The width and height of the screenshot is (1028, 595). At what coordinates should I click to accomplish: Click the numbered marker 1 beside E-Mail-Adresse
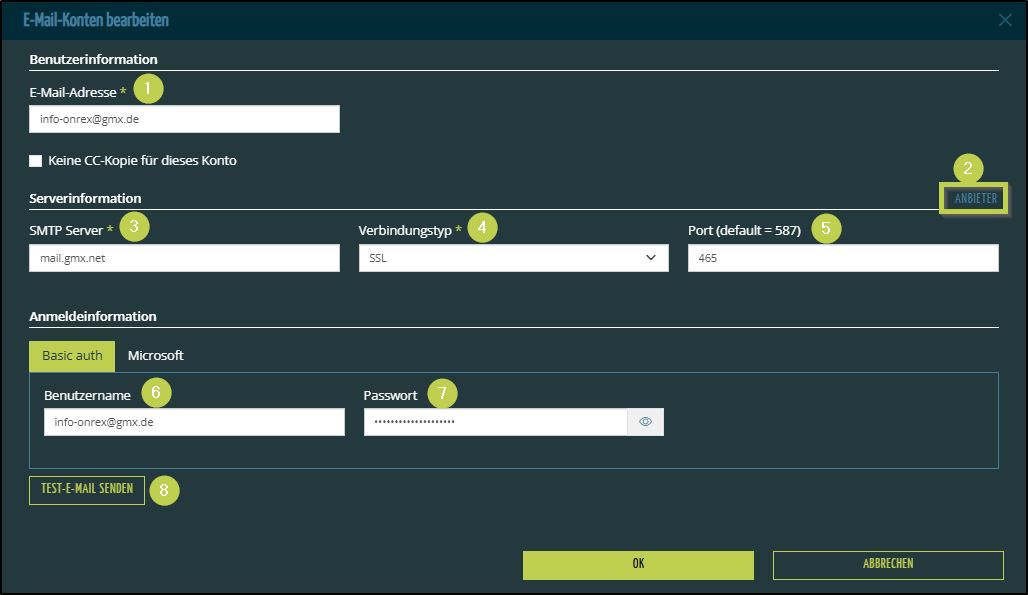point(148,90)
